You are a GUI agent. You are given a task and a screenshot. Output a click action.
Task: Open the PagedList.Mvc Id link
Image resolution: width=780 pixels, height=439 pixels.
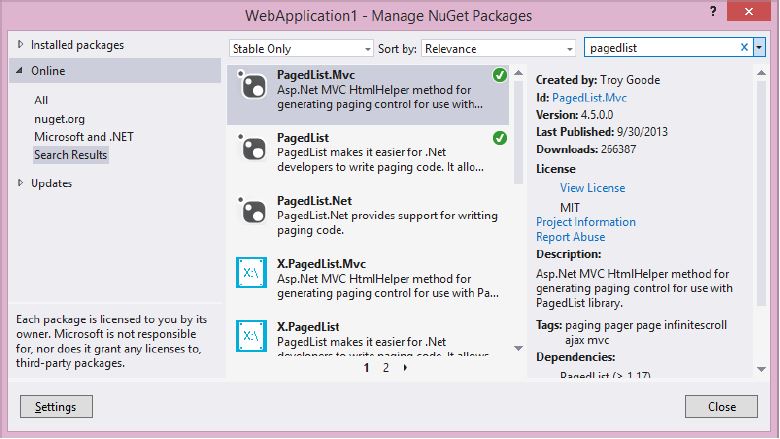(589, 98)
